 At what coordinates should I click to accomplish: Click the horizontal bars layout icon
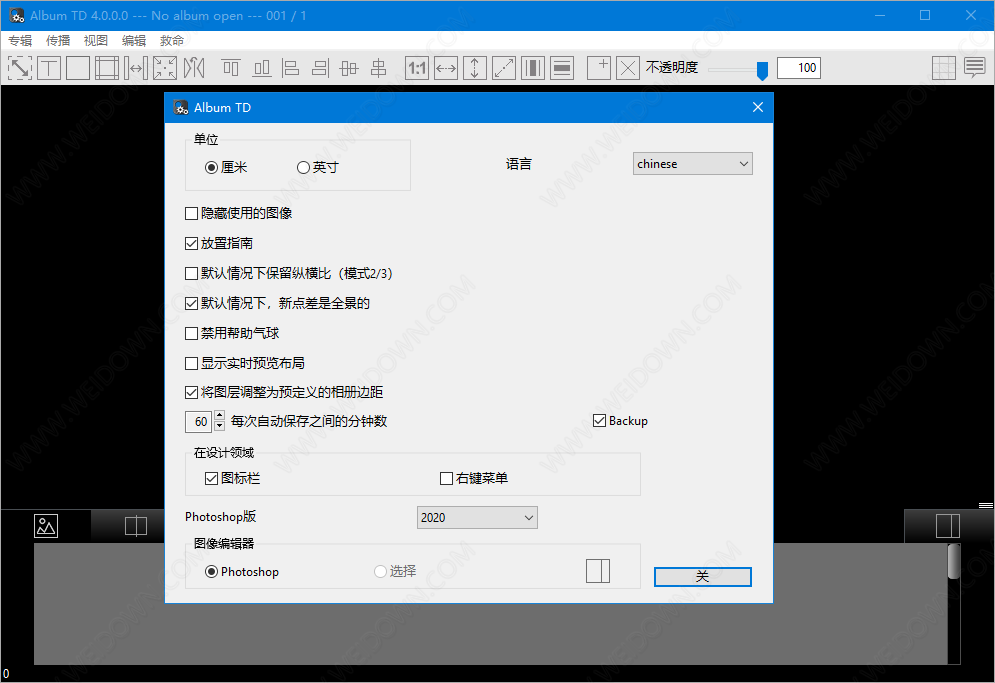pos(562,68)
